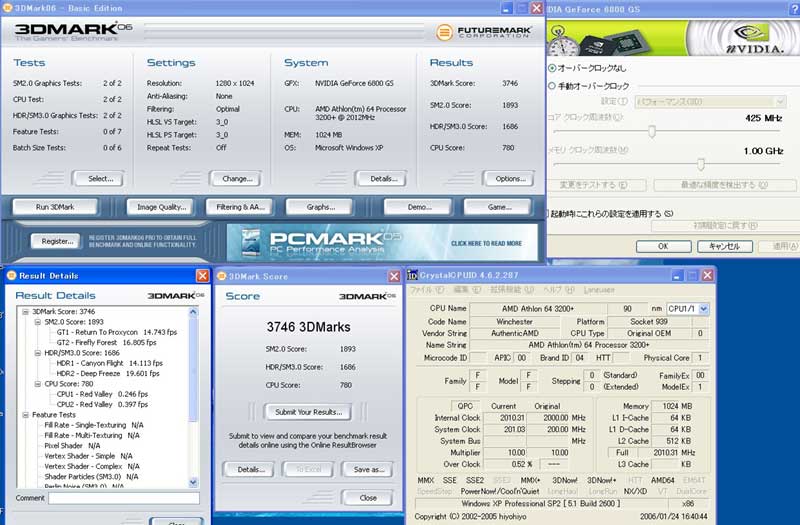Viewport: 800px width, 525px height.
Task: Close the CrystalCPUID window
Action: (x=707, y=276)
